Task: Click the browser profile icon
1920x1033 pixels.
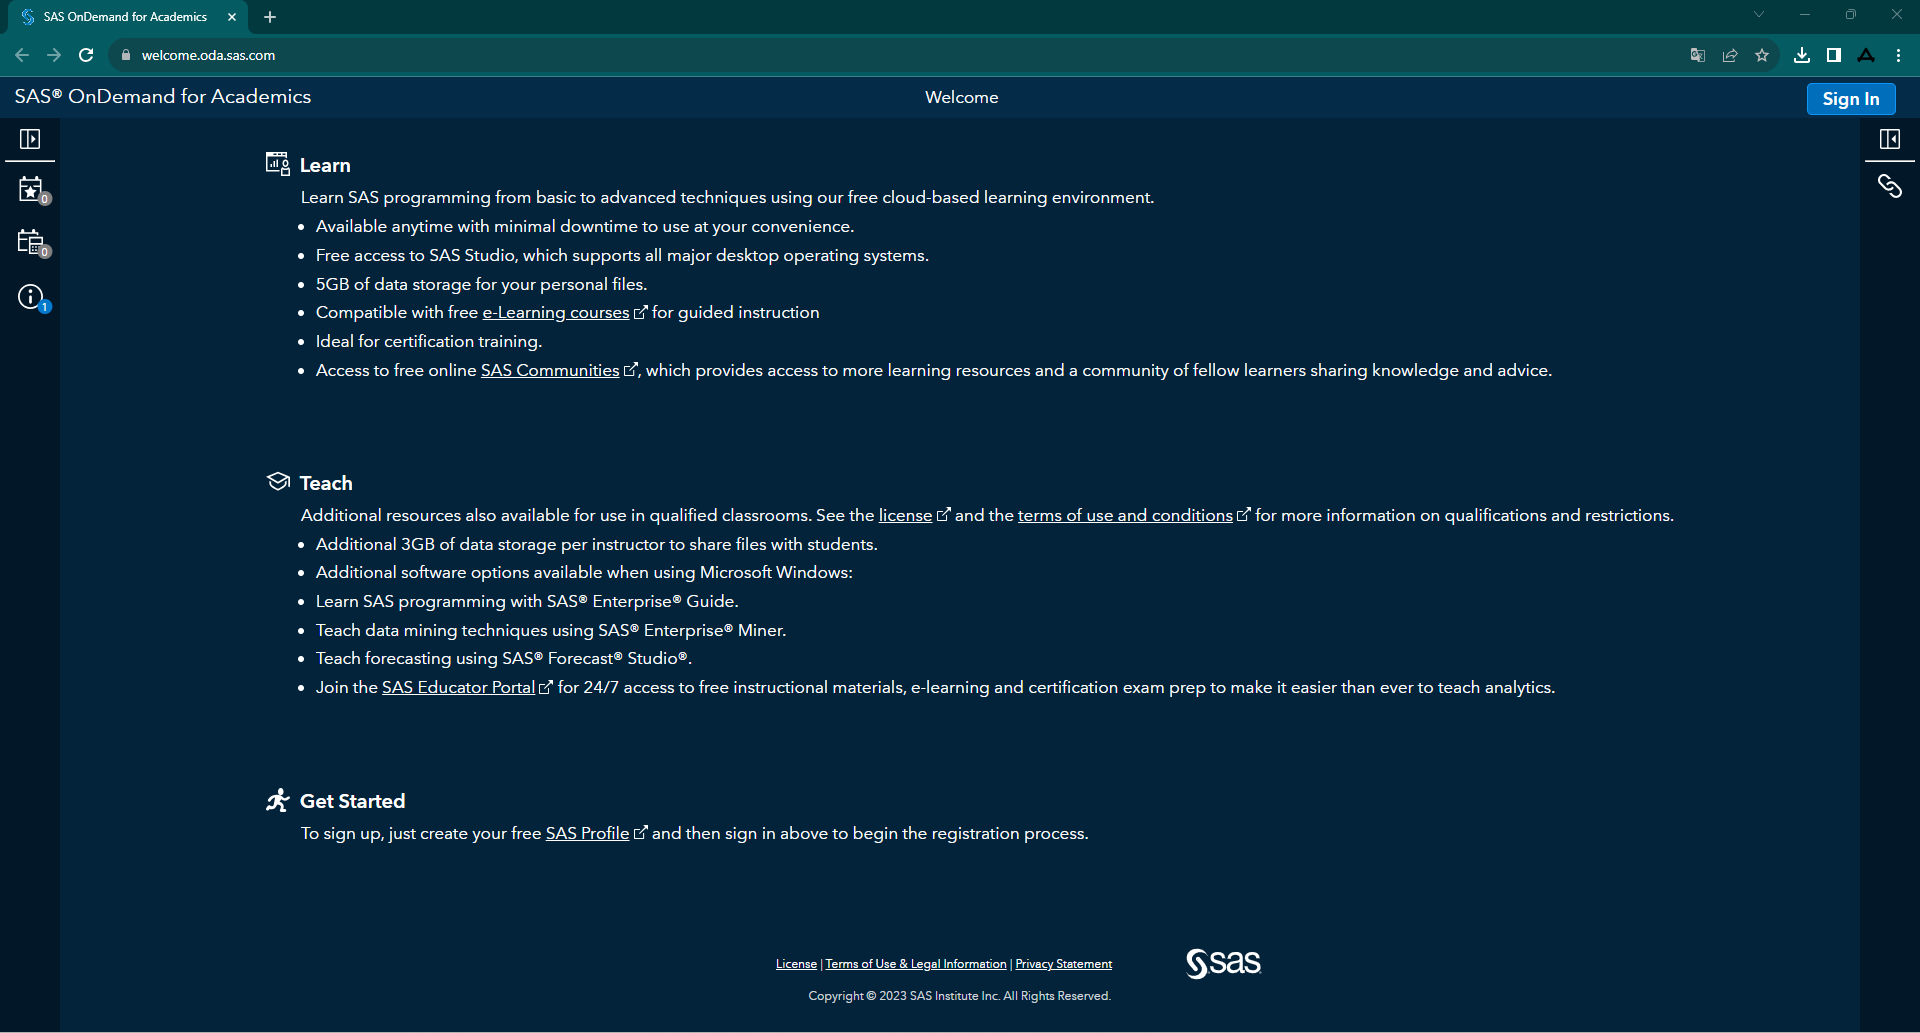Action: coord(1866,55)
